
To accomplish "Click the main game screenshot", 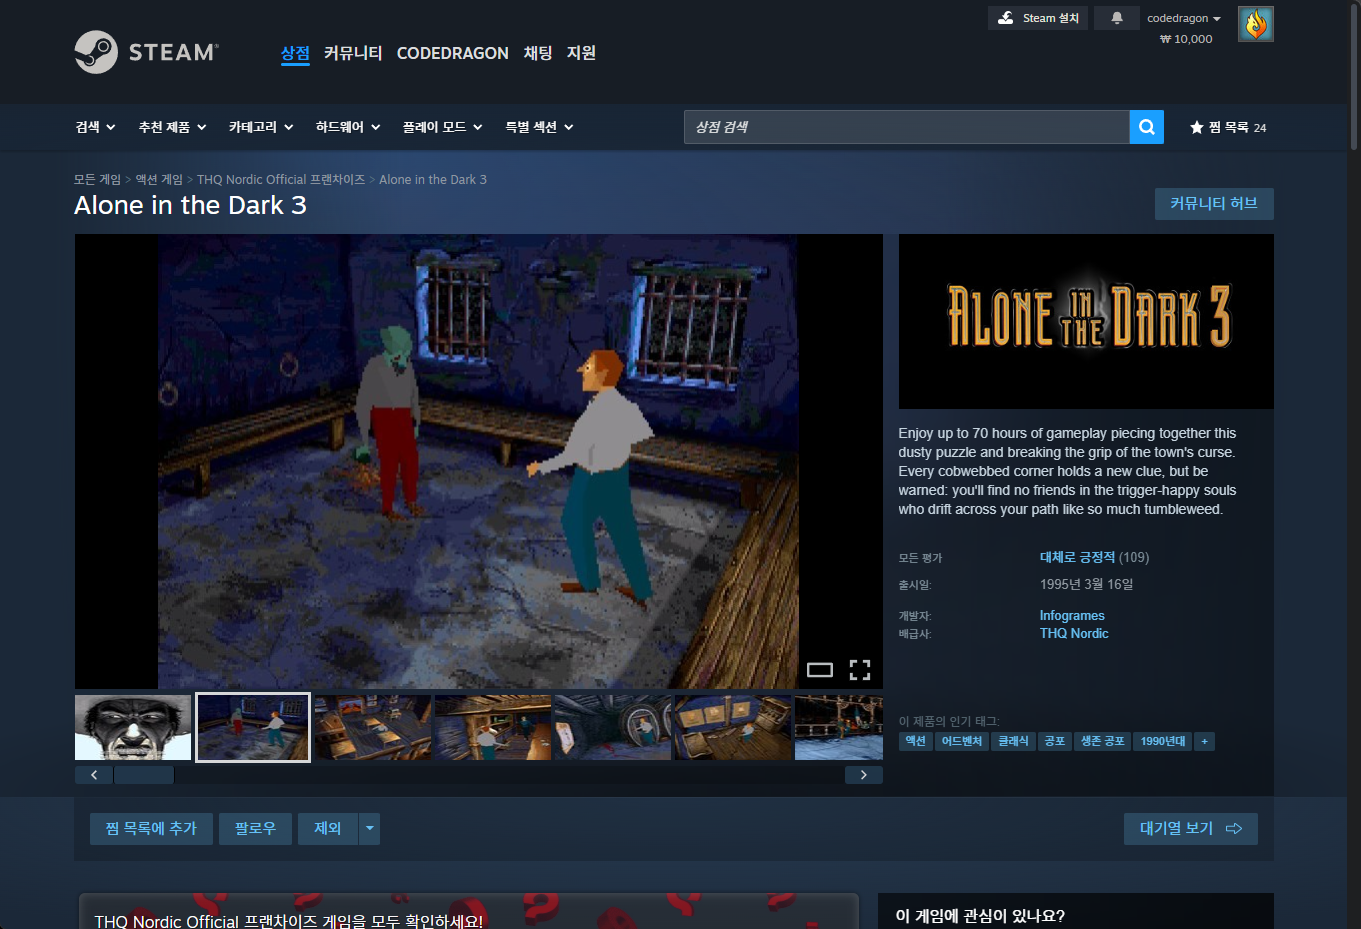I will (x=478, y=462).
